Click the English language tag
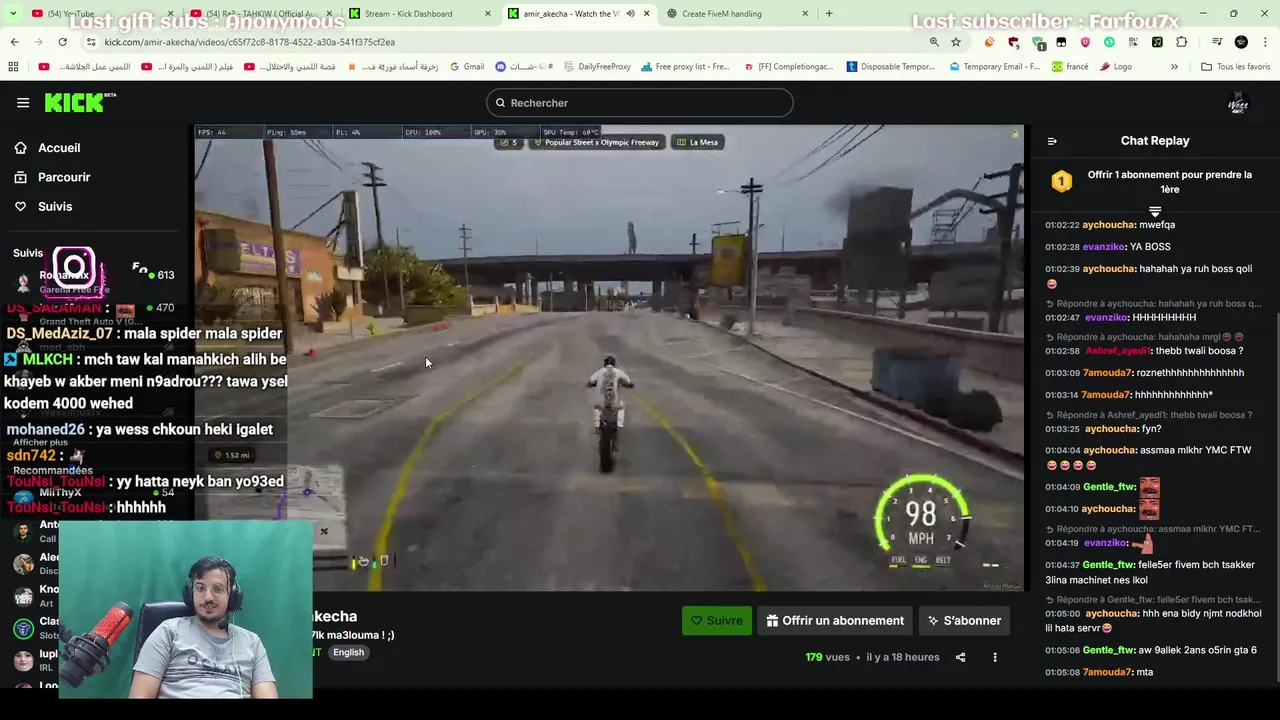The image size is (1280, 720). (x=348, y=652)
